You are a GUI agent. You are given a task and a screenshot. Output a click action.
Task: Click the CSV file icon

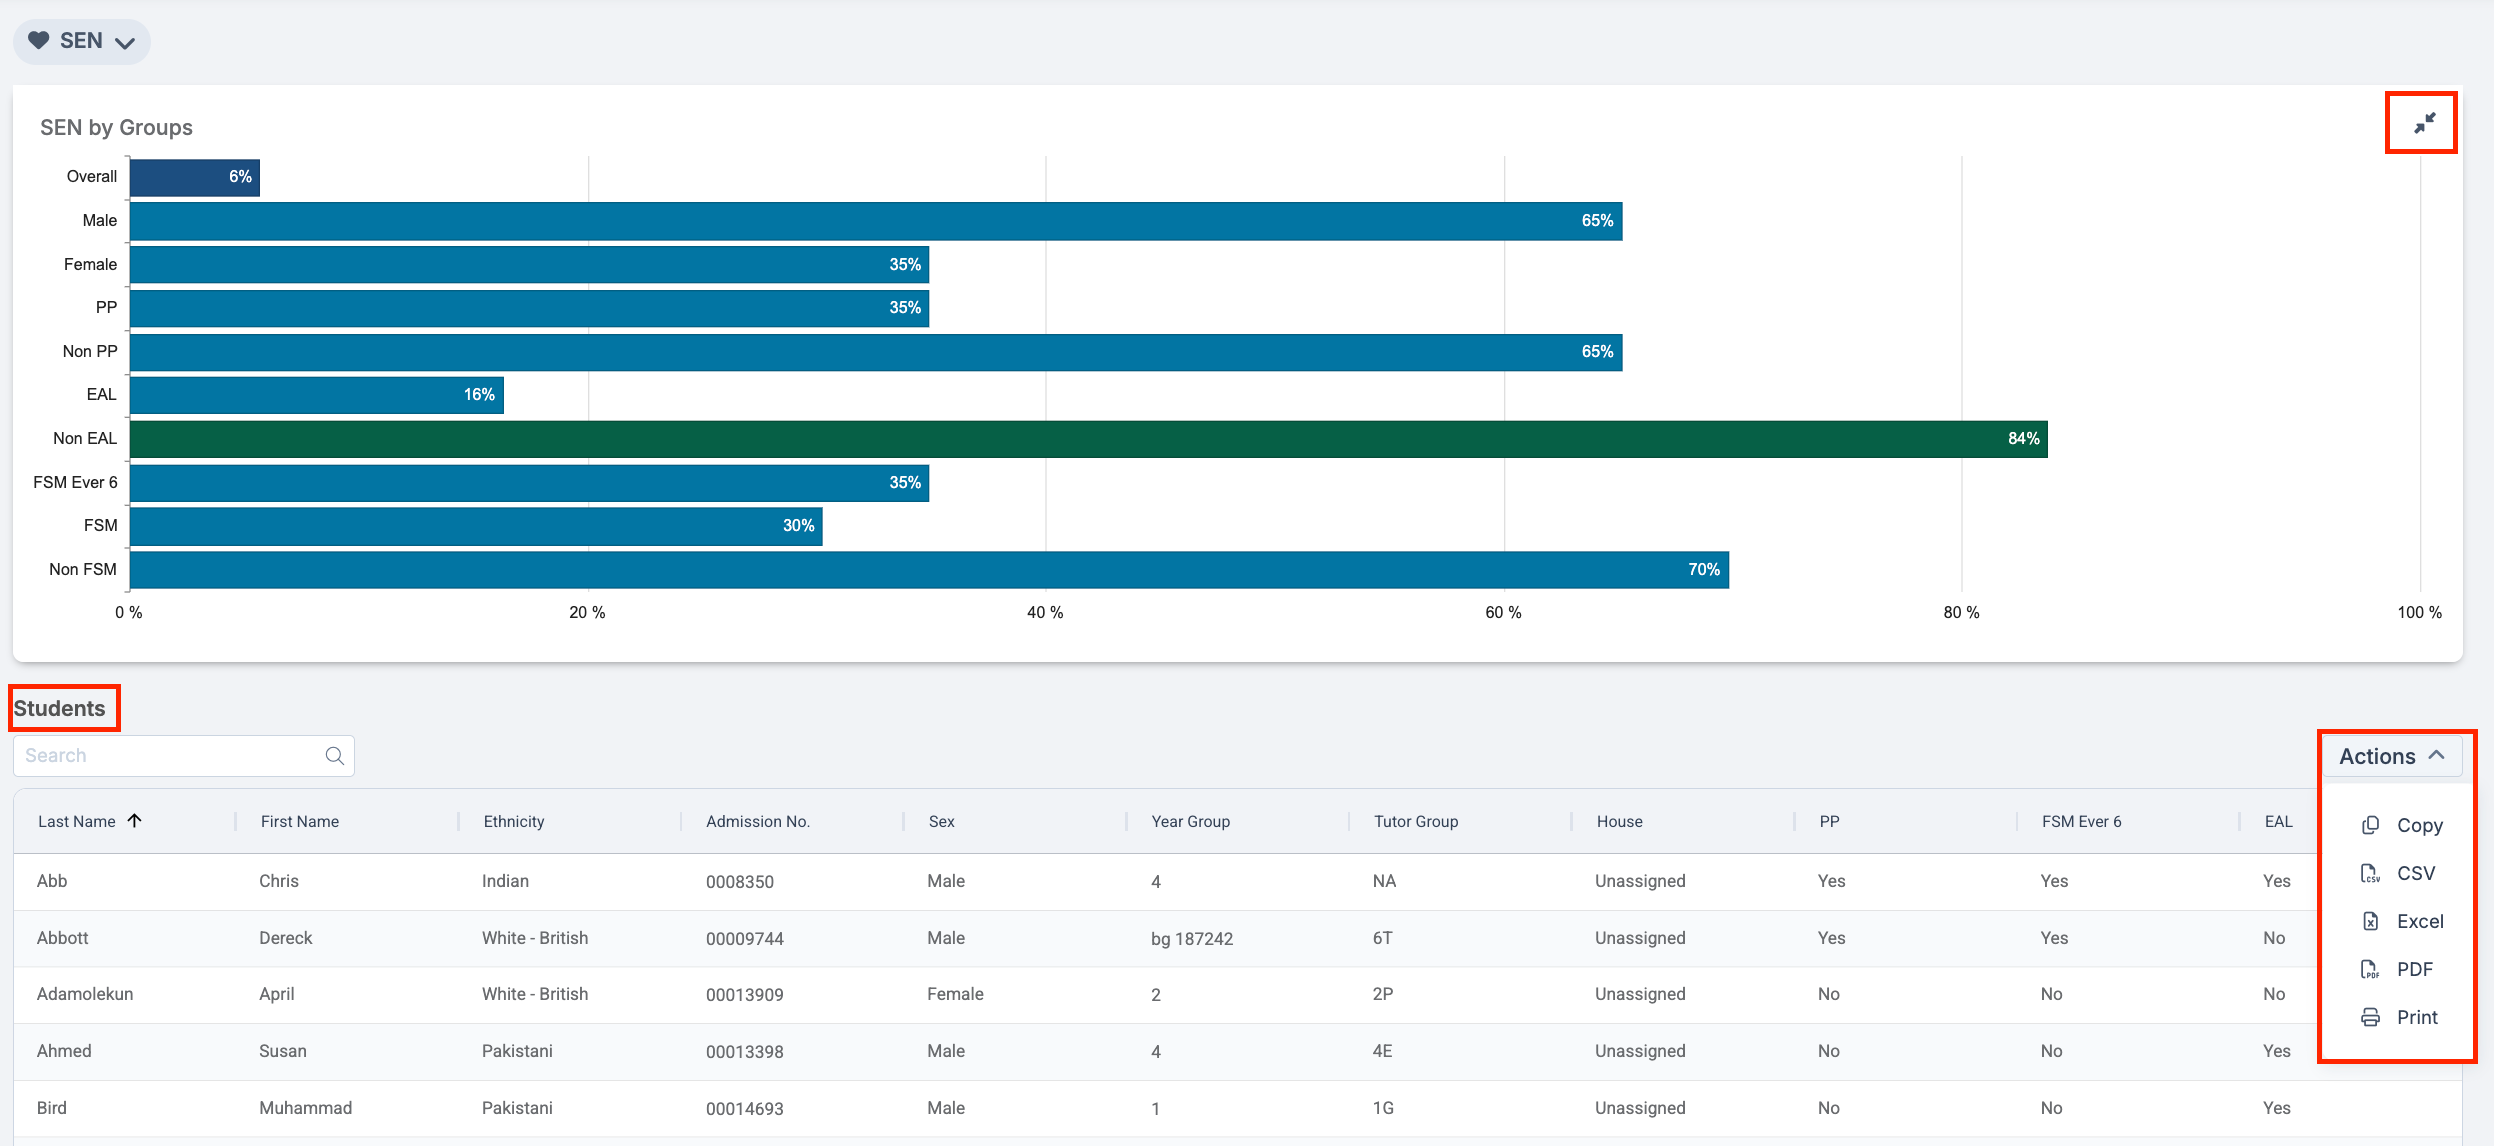2370,873
